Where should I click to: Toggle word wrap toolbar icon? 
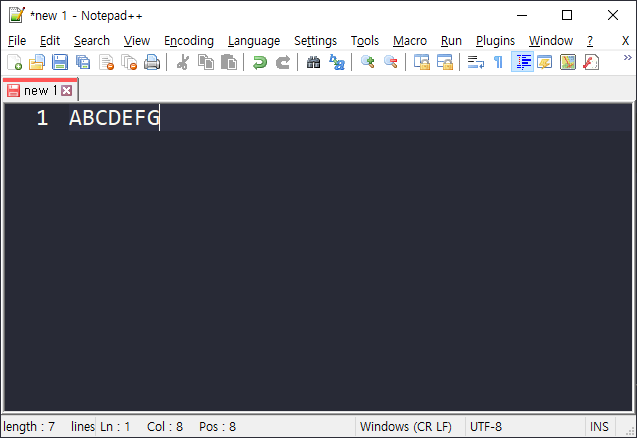(476, 63)
